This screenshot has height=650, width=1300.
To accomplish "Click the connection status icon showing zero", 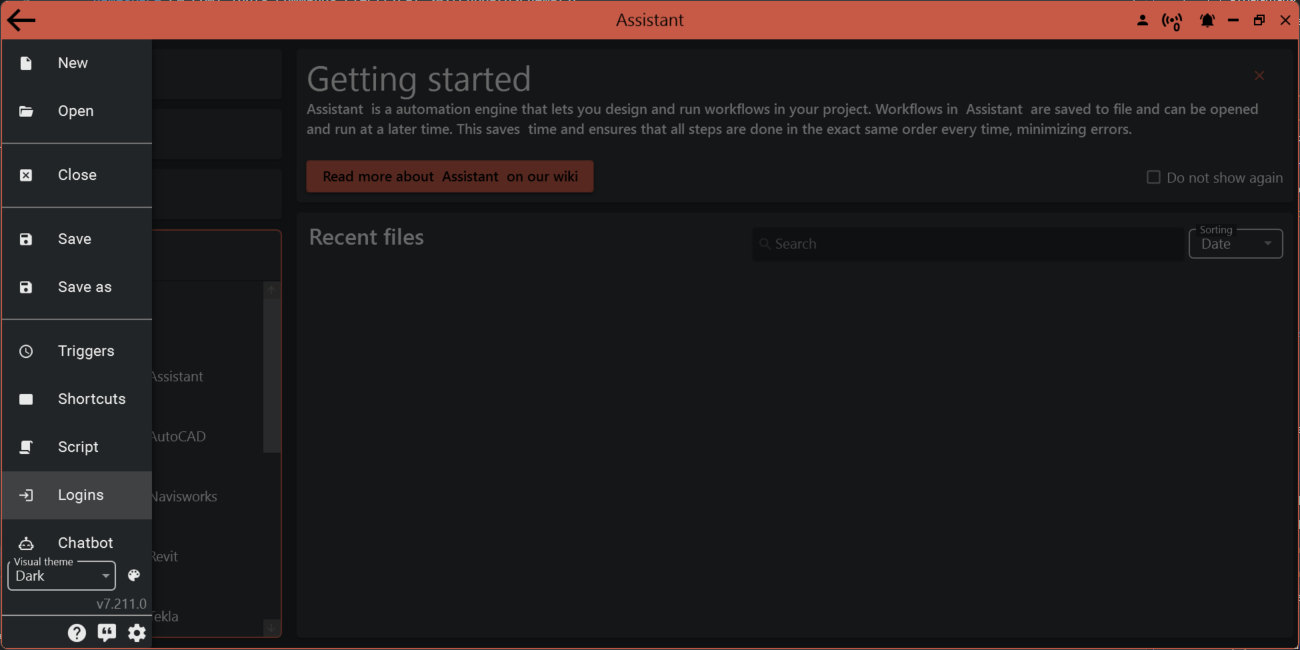I will (1172, 19).
